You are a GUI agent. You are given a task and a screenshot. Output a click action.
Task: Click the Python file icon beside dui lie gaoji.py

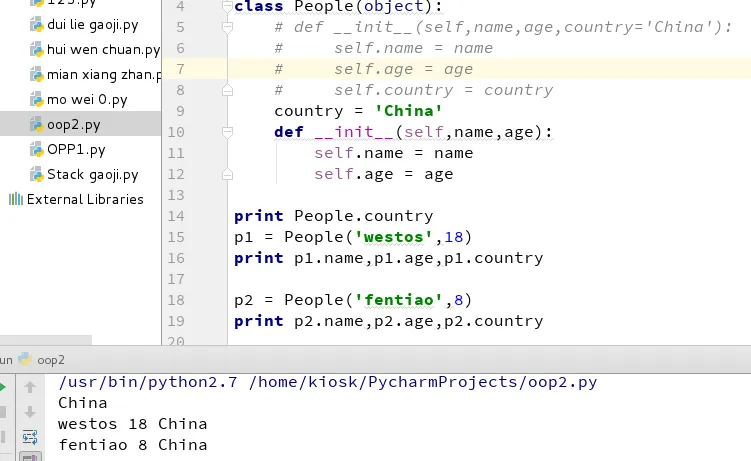pos(36,25)
